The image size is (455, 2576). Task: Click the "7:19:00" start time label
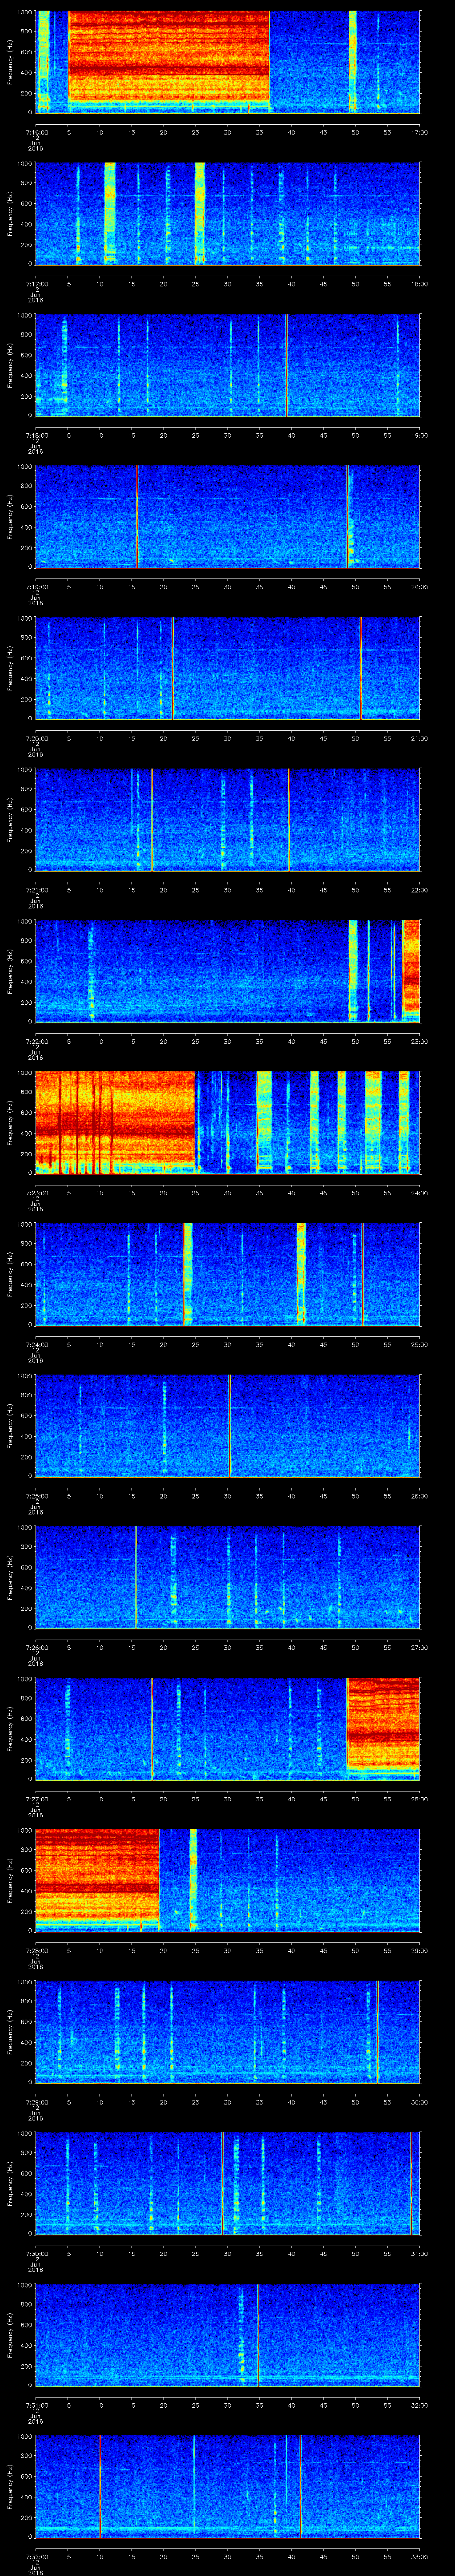[36, 588]
